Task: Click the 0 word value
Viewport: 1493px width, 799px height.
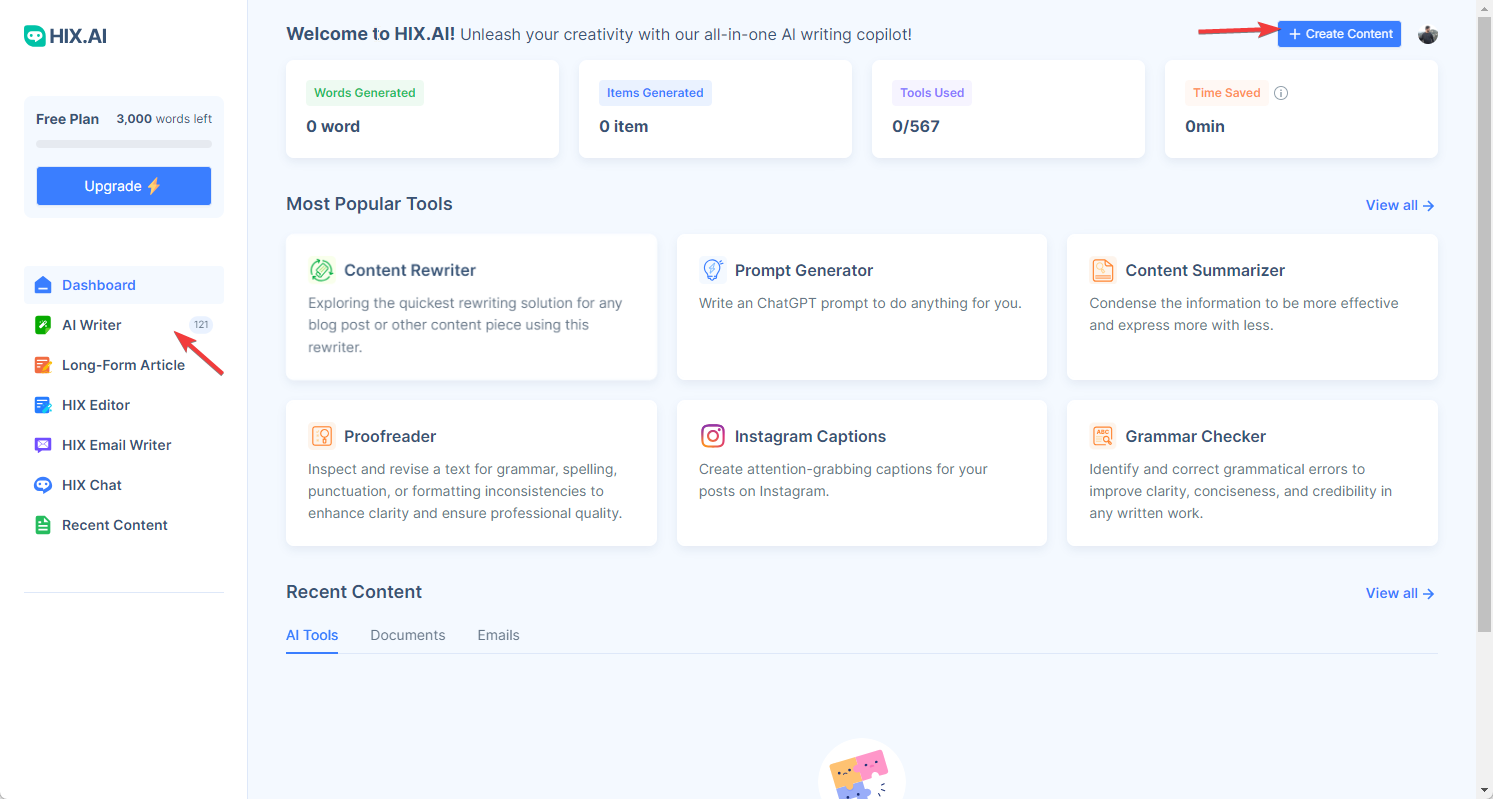Action: [x=333, y=126]
